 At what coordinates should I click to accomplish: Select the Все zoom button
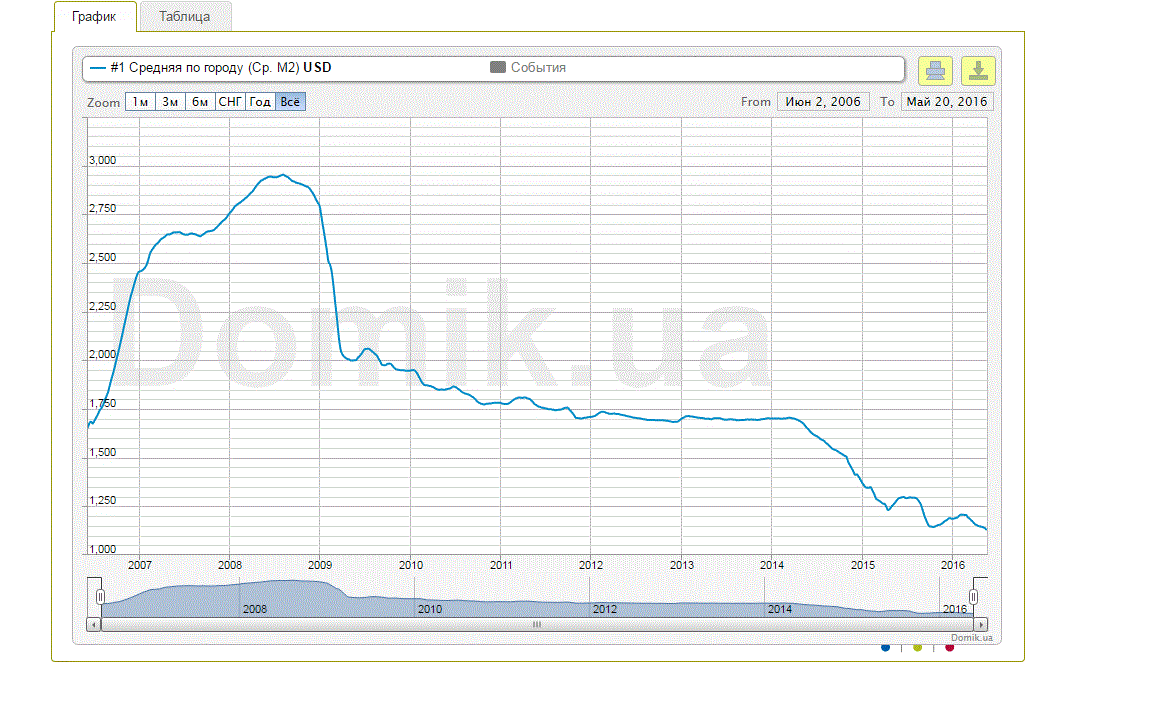(290, 102)
